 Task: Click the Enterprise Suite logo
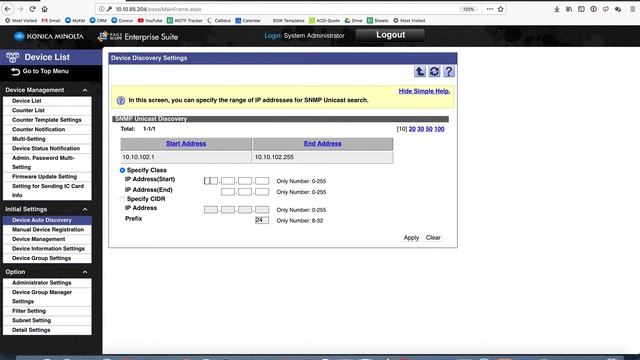138,37
